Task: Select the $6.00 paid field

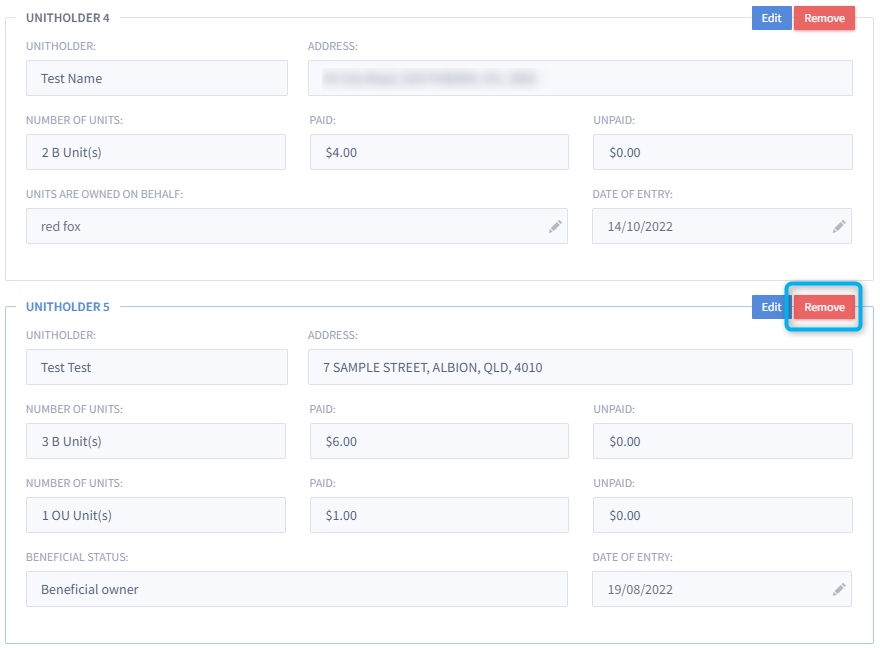Action: 439,441
